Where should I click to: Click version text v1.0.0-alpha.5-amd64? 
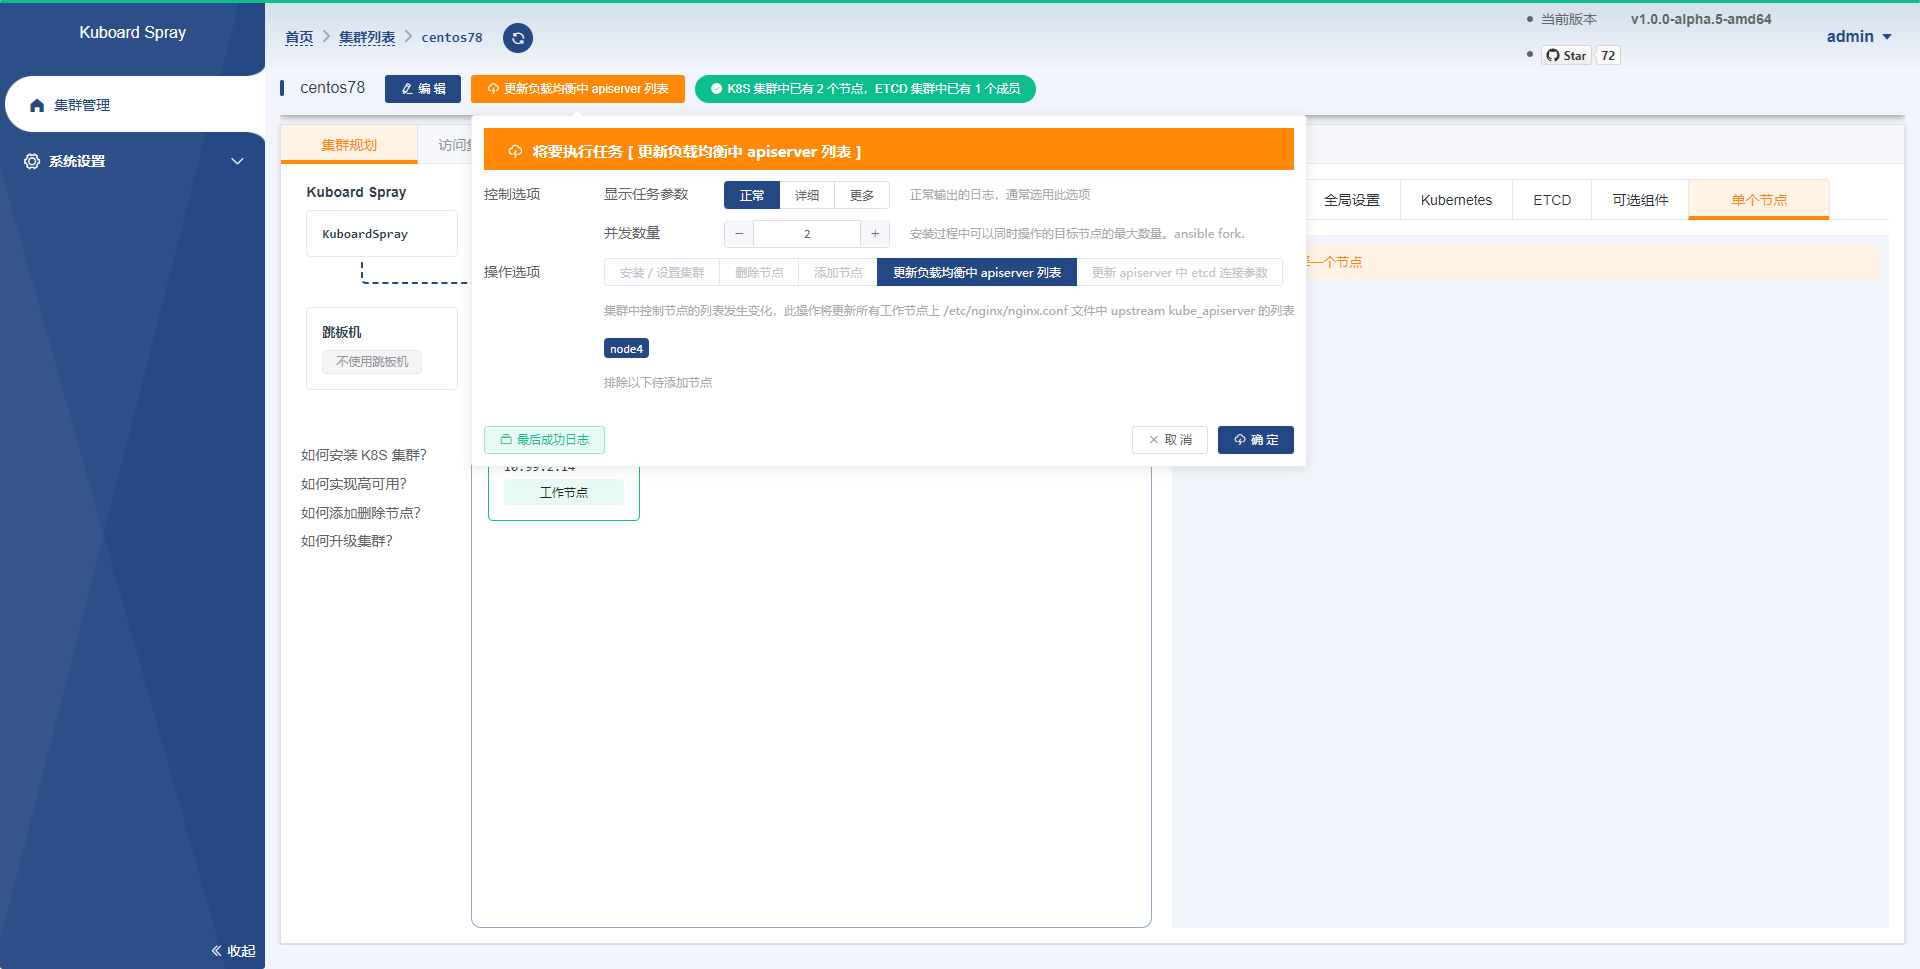(x=1701, y=19)
